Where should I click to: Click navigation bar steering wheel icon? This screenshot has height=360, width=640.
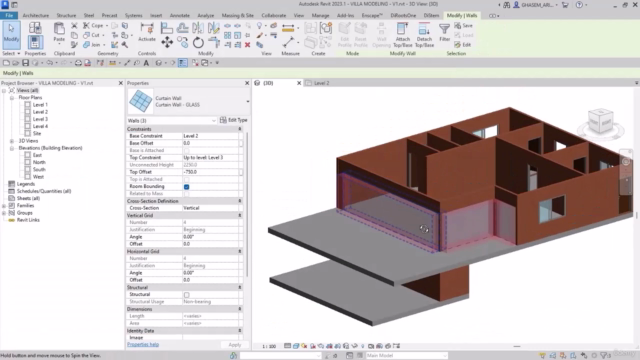(x=626, y=162)
